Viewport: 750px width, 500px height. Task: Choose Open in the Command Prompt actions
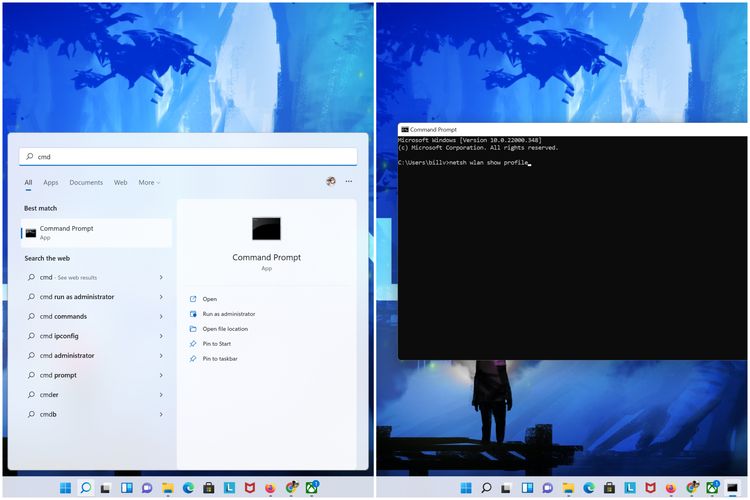coord(210,299)
